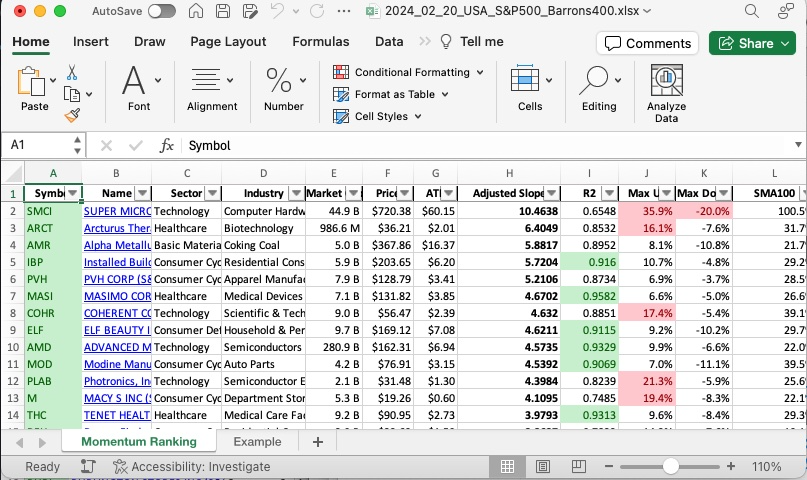The width and height of the screenshot is (807, 480).
Task: Expand the formula bar chevron
Action: [x=798, y=145]
